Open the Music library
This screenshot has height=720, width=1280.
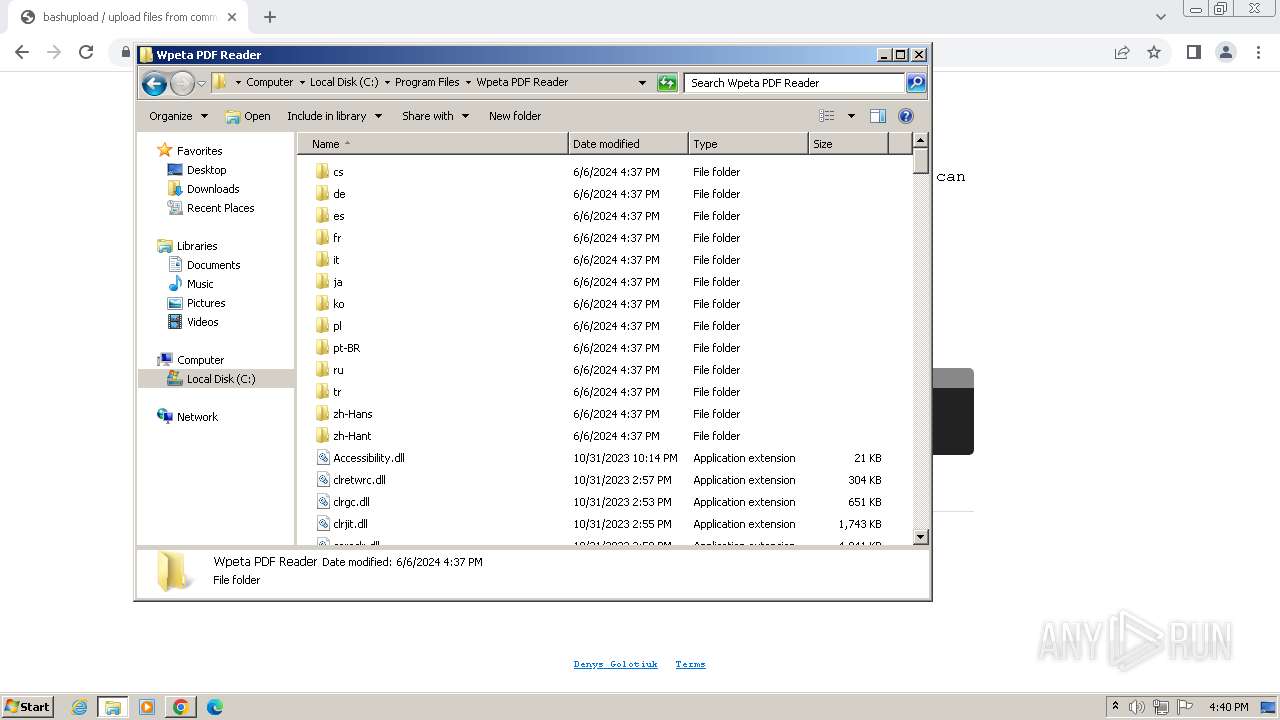tap(200, 284)
